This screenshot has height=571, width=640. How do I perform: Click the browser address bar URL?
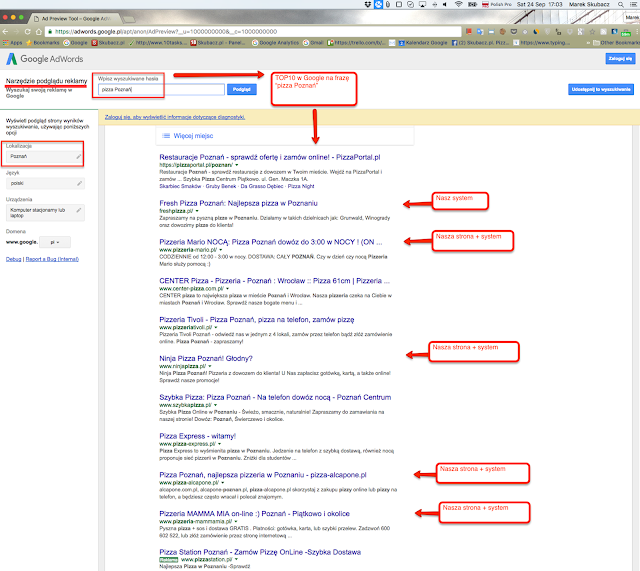click(253, 31)
